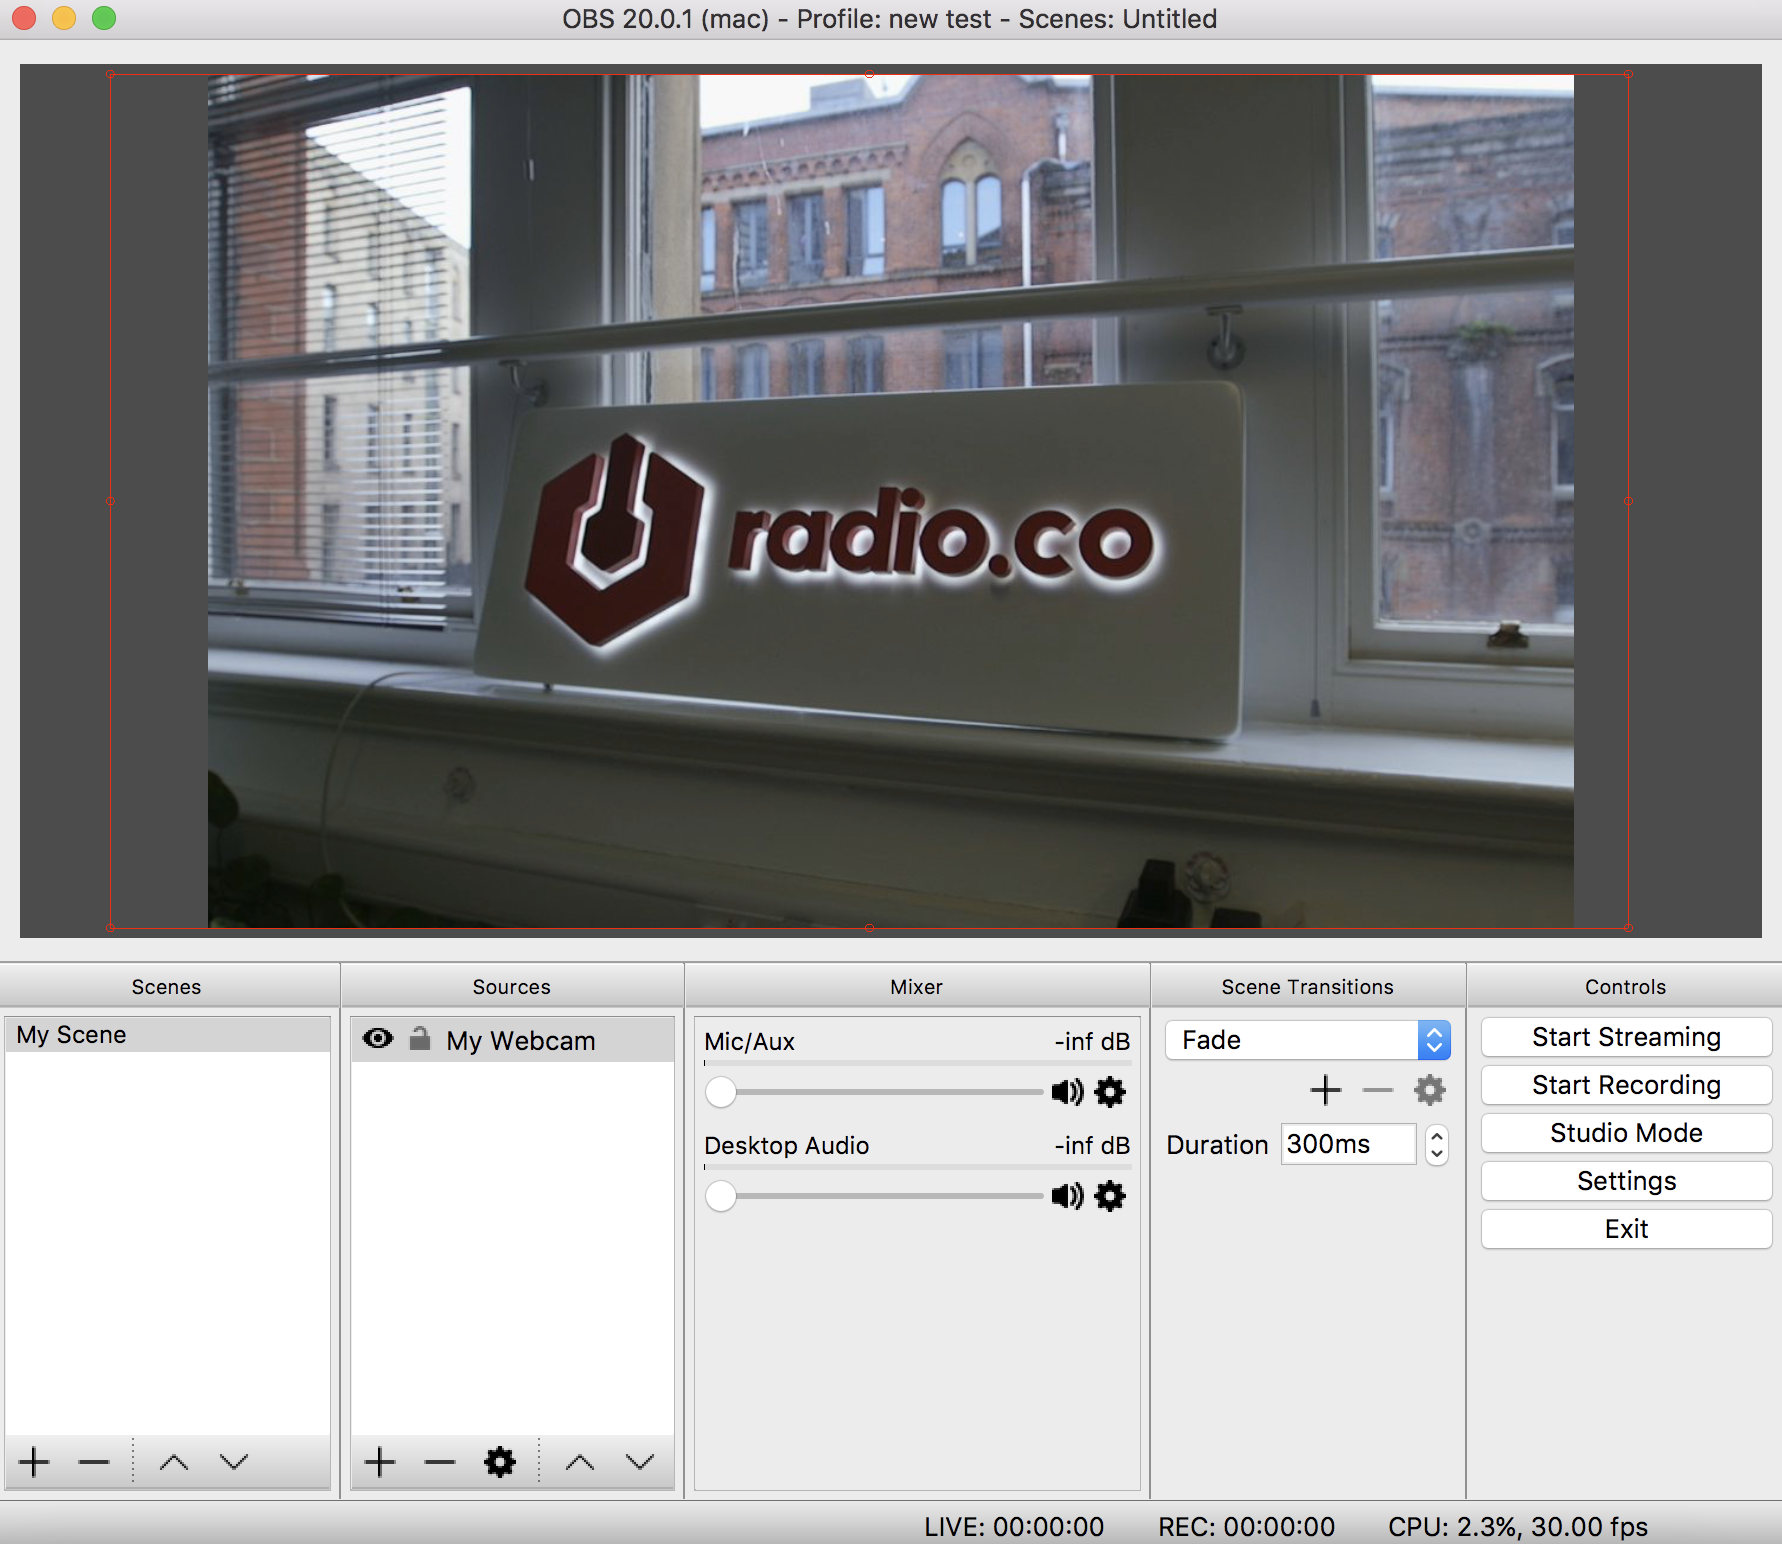Open Settings from Controls panel

click(1626, 1181)
